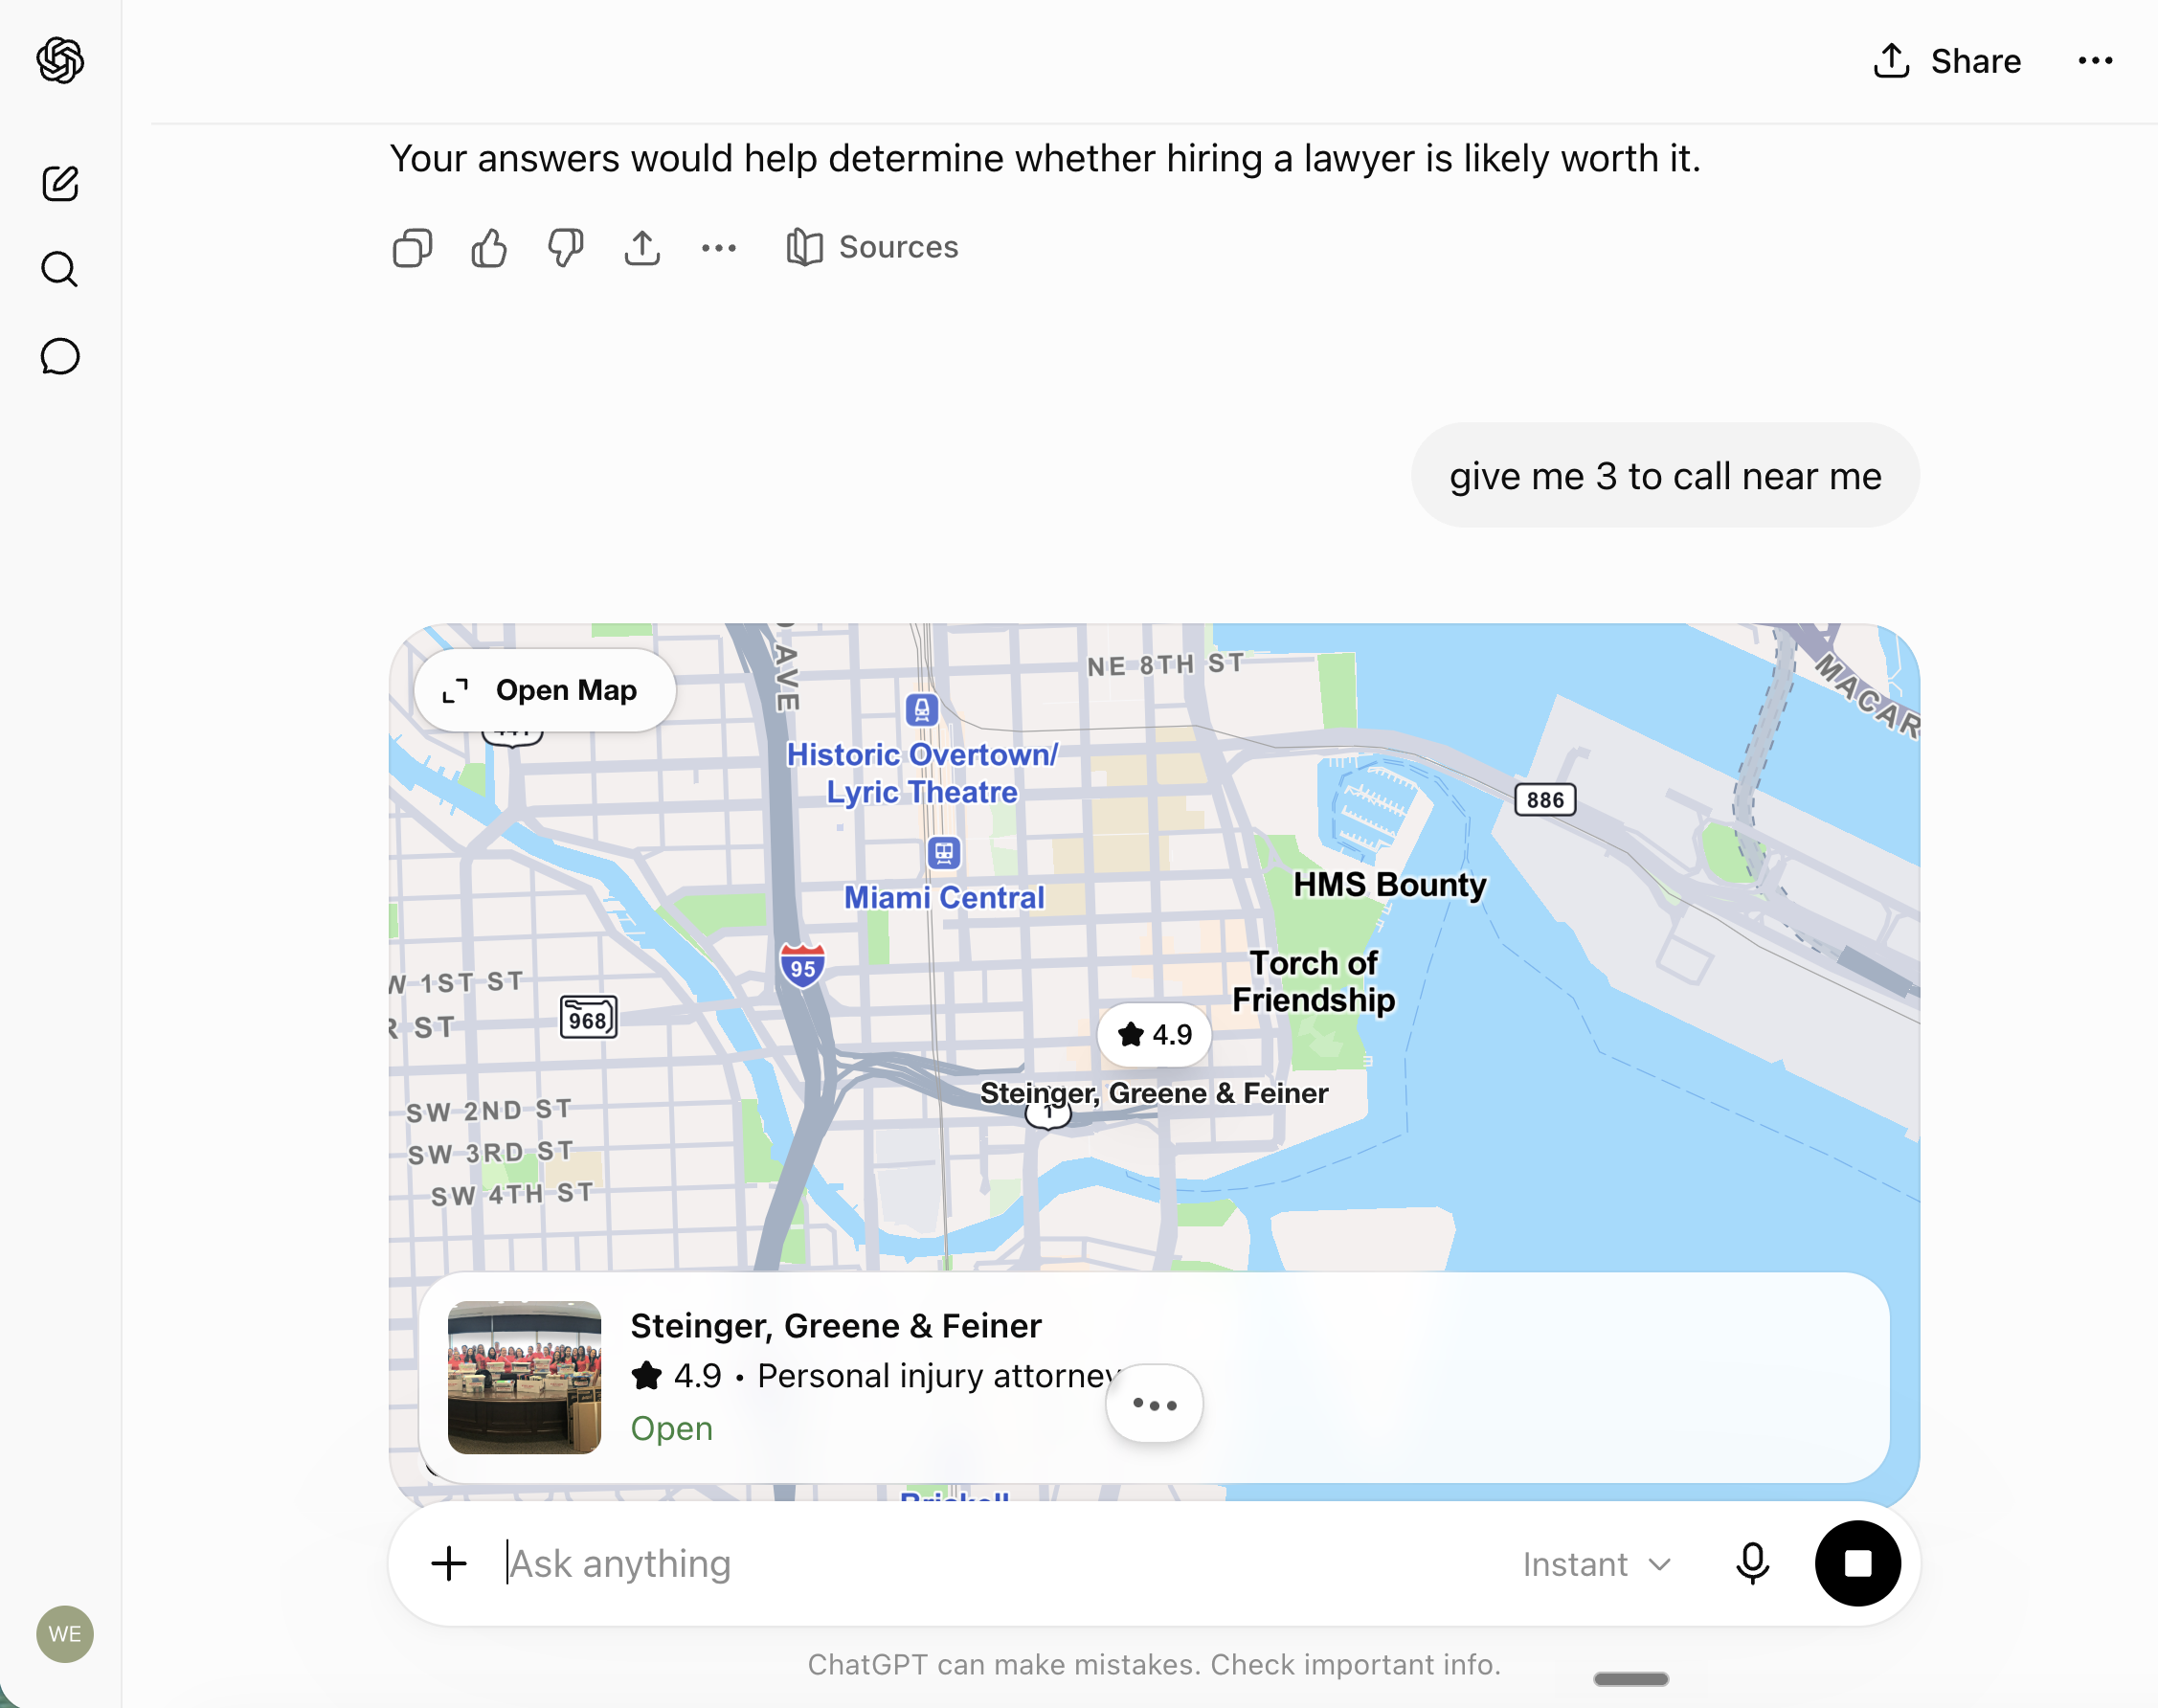Click the green Open status text

[x=672, y=1428]
